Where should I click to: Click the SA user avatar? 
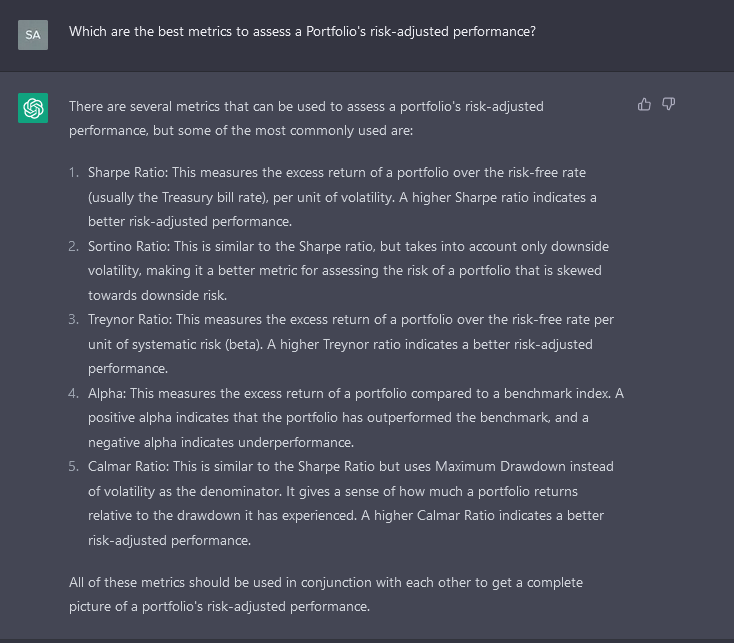33,34
